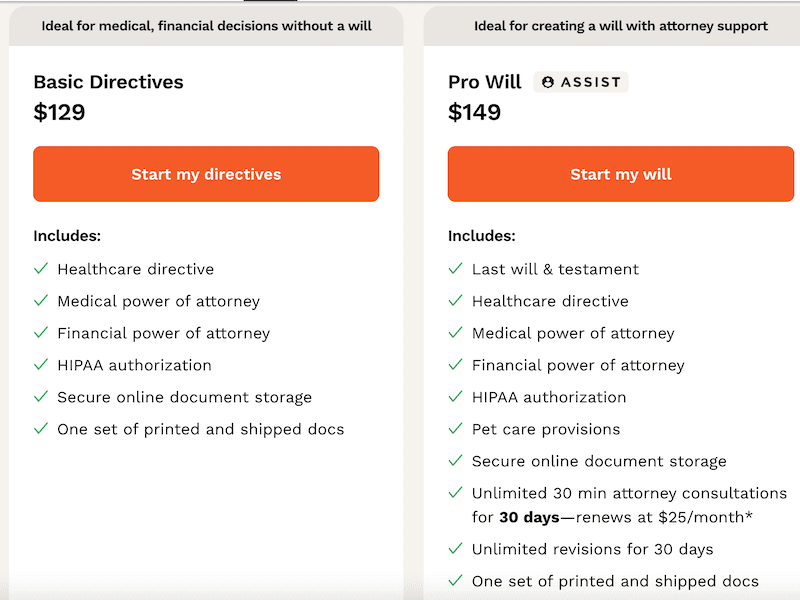This screenshot has height=600, width=800.
Task: Click checkmark beside "HIPAA authorization" in Basic plan
Action: click(x=41, y=365)
